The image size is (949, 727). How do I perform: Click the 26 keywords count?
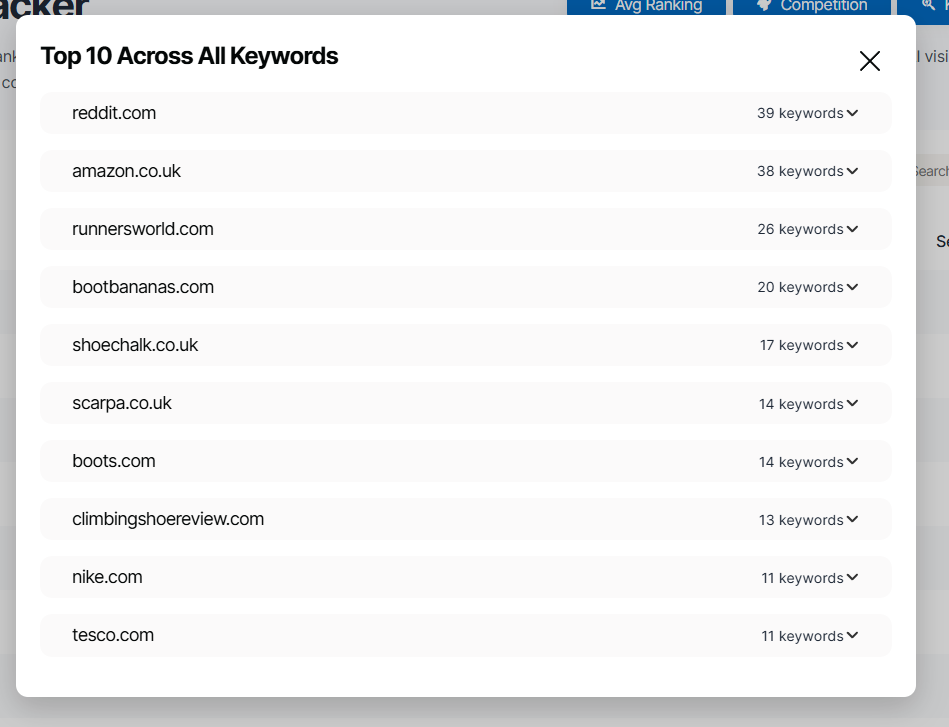click(x=800, y=229)
